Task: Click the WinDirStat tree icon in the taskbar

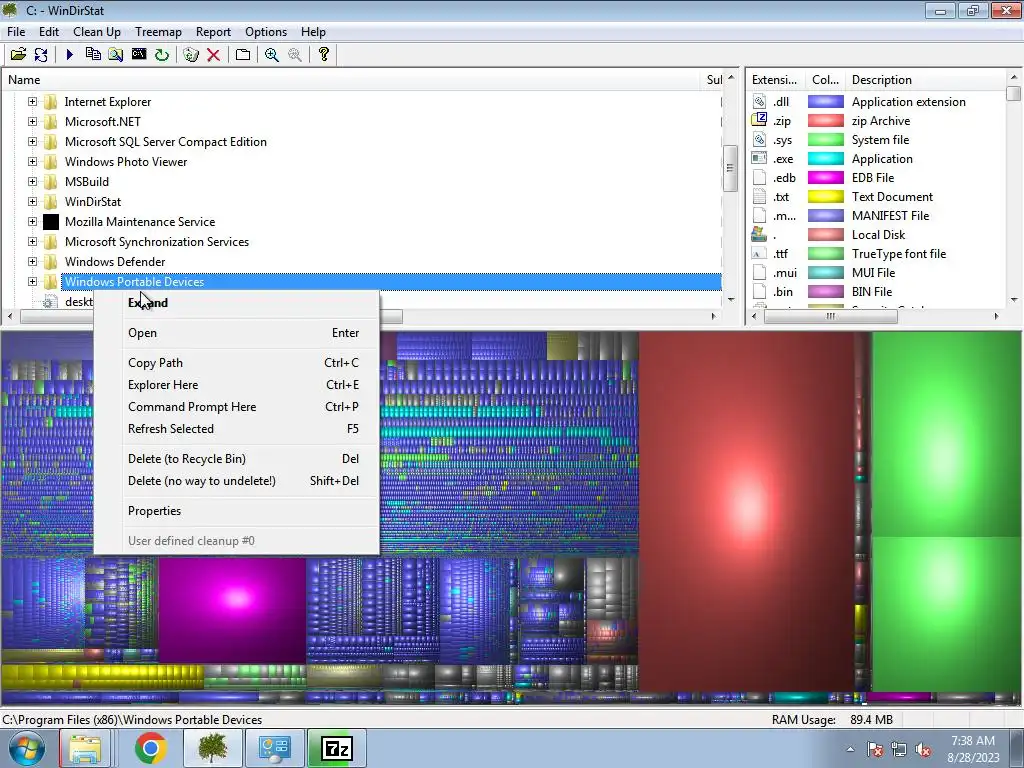Action: tap(212, 748)
